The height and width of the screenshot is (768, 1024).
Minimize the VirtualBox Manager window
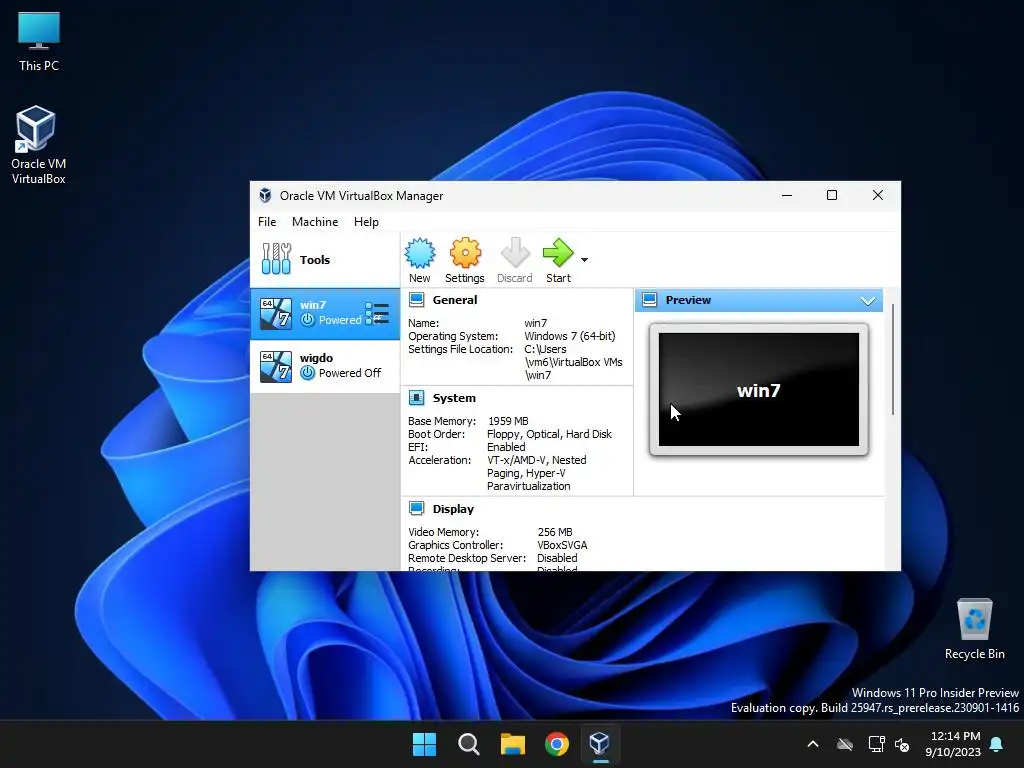click(x=787, y=195)
